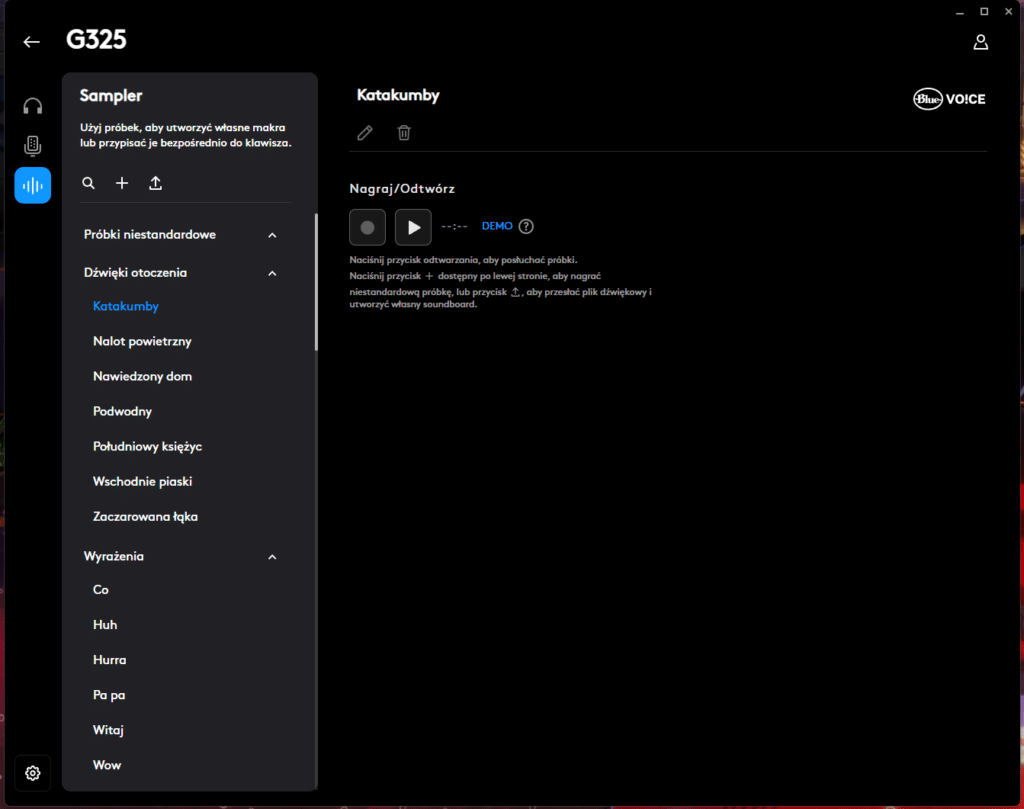Click the back arrow next to G325

click(32, 41)
